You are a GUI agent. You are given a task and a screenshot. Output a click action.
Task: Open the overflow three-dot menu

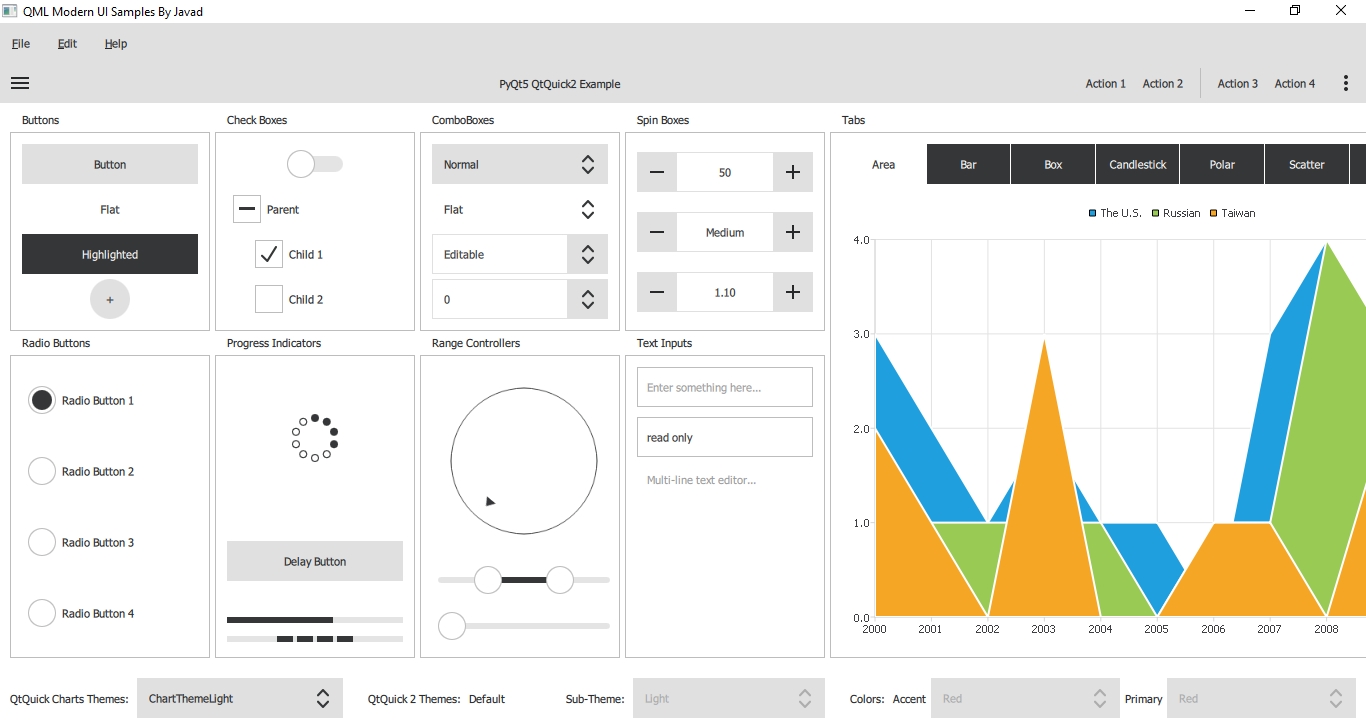pyautogui.click(x=1345, y=83)
